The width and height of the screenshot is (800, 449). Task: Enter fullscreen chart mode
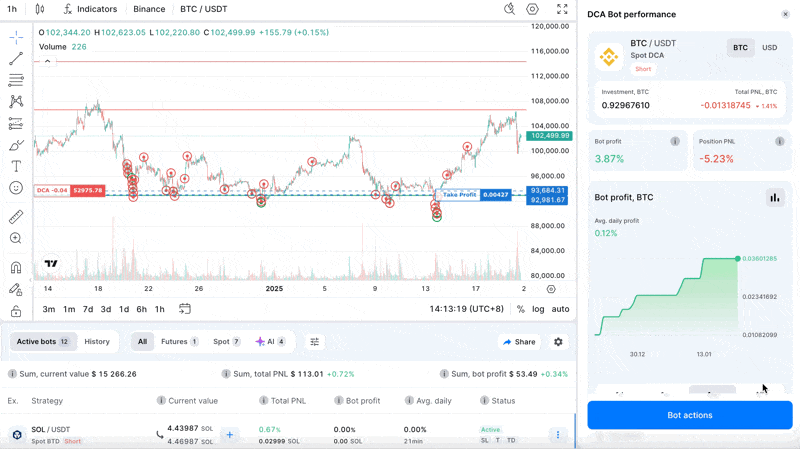[x=562, y=9]
